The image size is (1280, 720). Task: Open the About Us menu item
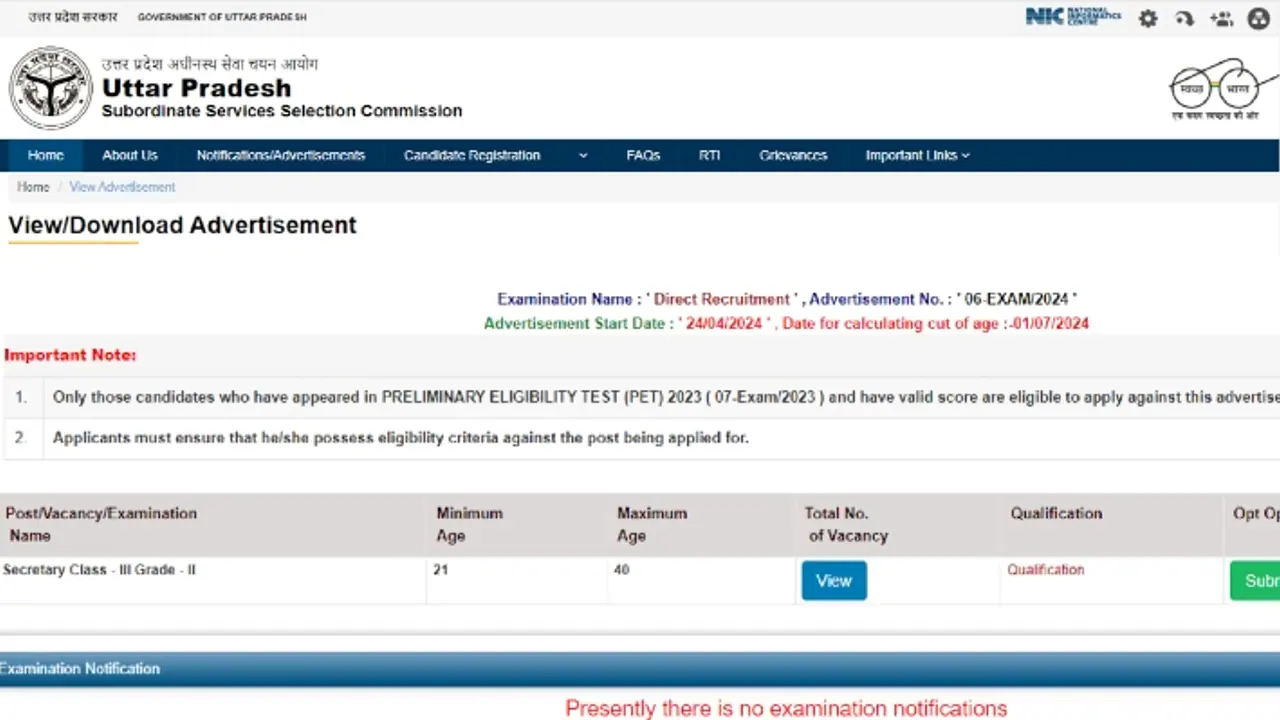click(130, 156)
